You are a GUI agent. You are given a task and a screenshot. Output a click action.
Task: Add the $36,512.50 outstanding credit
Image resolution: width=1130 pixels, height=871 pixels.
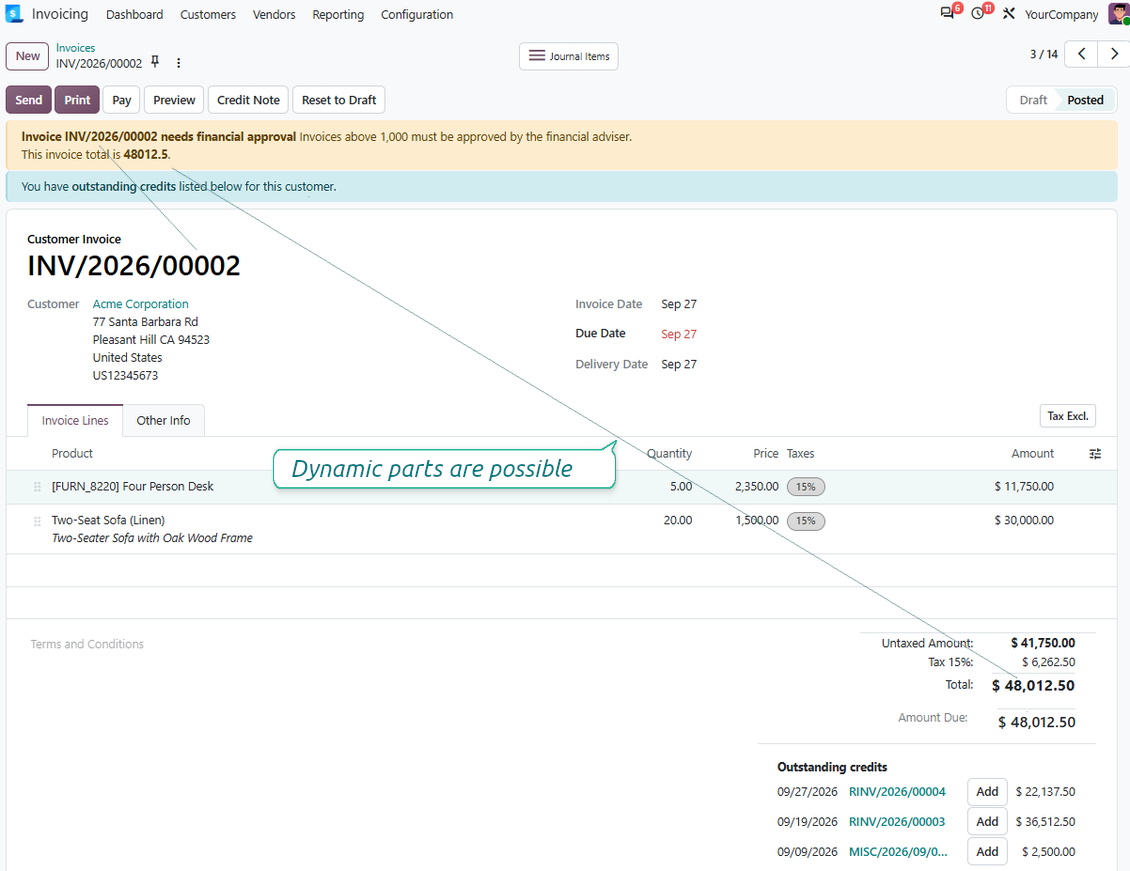click(987, 822)
